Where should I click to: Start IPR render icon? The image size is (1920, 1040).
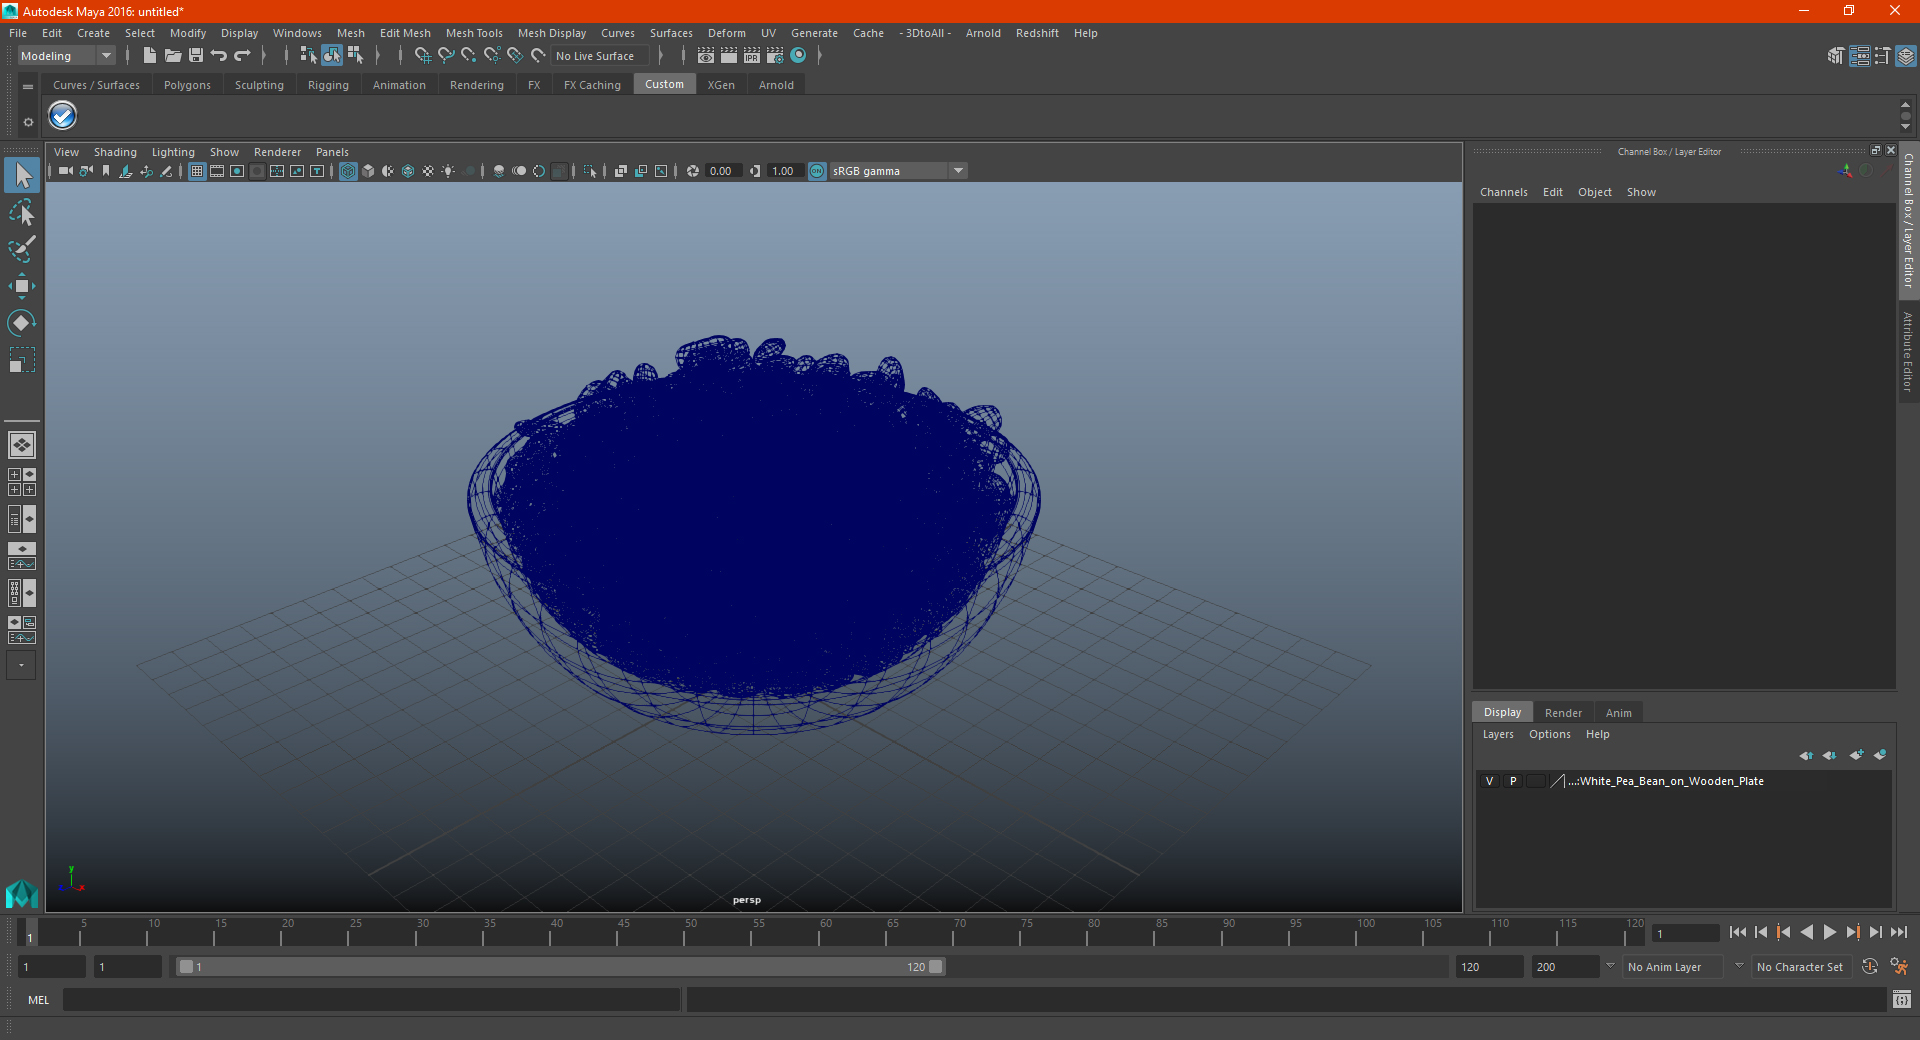click(752, 56)
